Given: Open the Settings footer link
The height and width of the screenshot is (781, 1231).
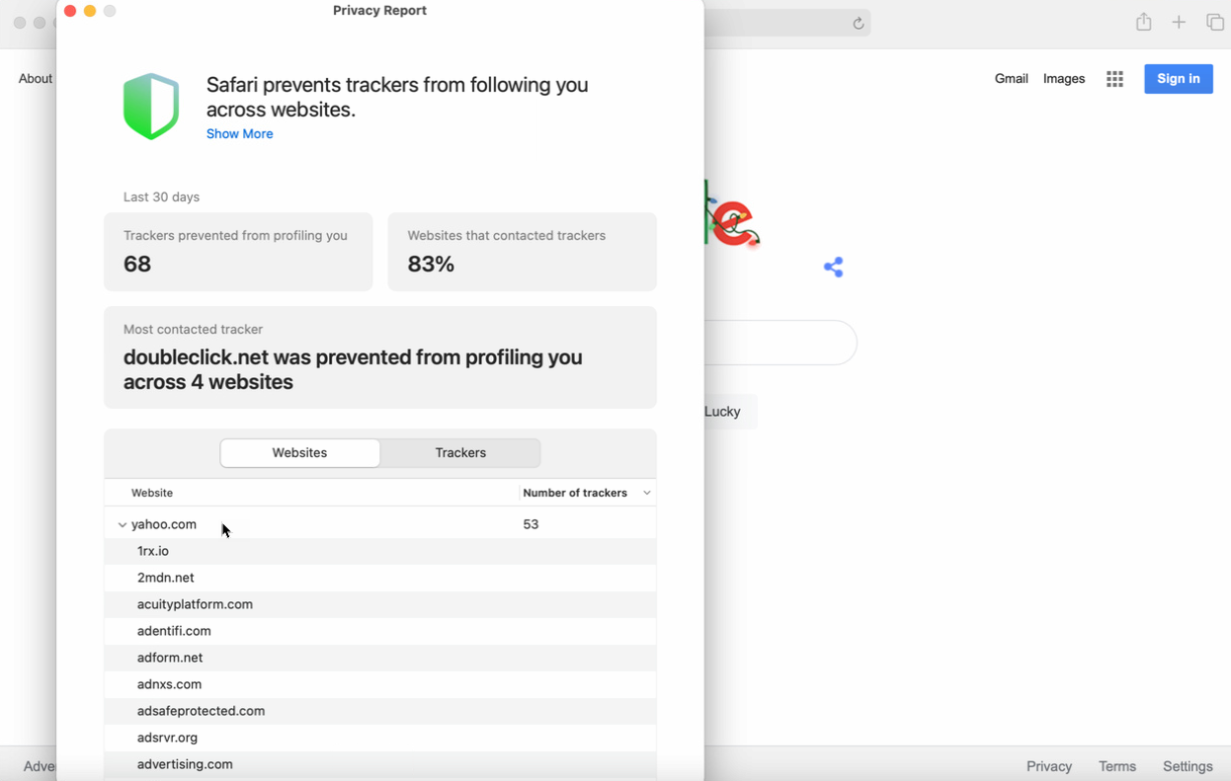Looking at the screenshot, I should pyautogui.click(x=1187, y=766).
